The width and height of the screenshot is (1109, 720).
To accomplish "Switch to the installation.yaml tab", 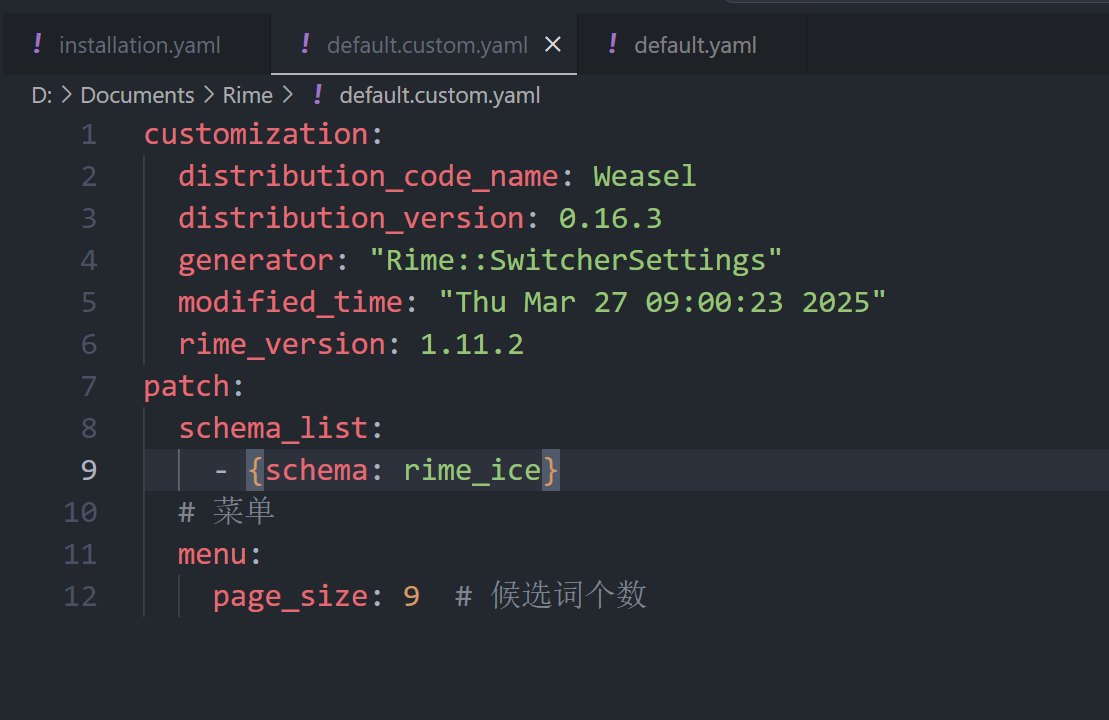I will pos(139,45).
